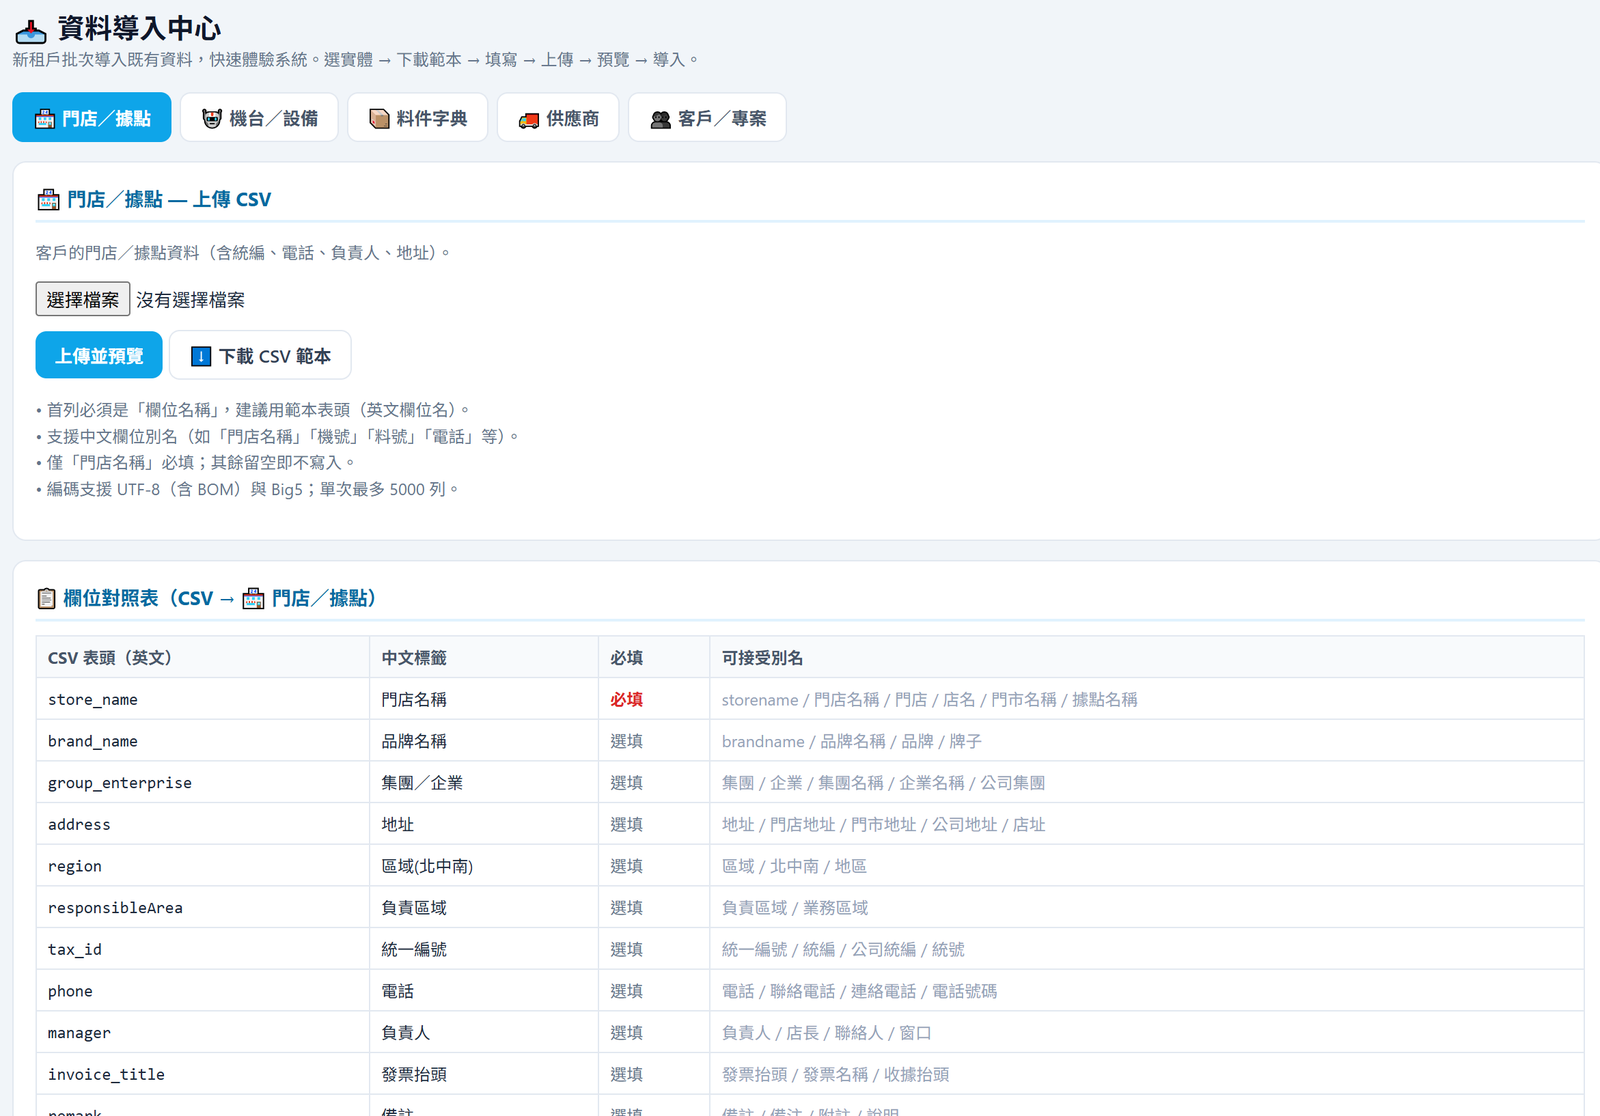Click the truck icon in 供應商 tab
Image resolution: width=1600 pixels, height=1116 pixels.
pos(529,120)
